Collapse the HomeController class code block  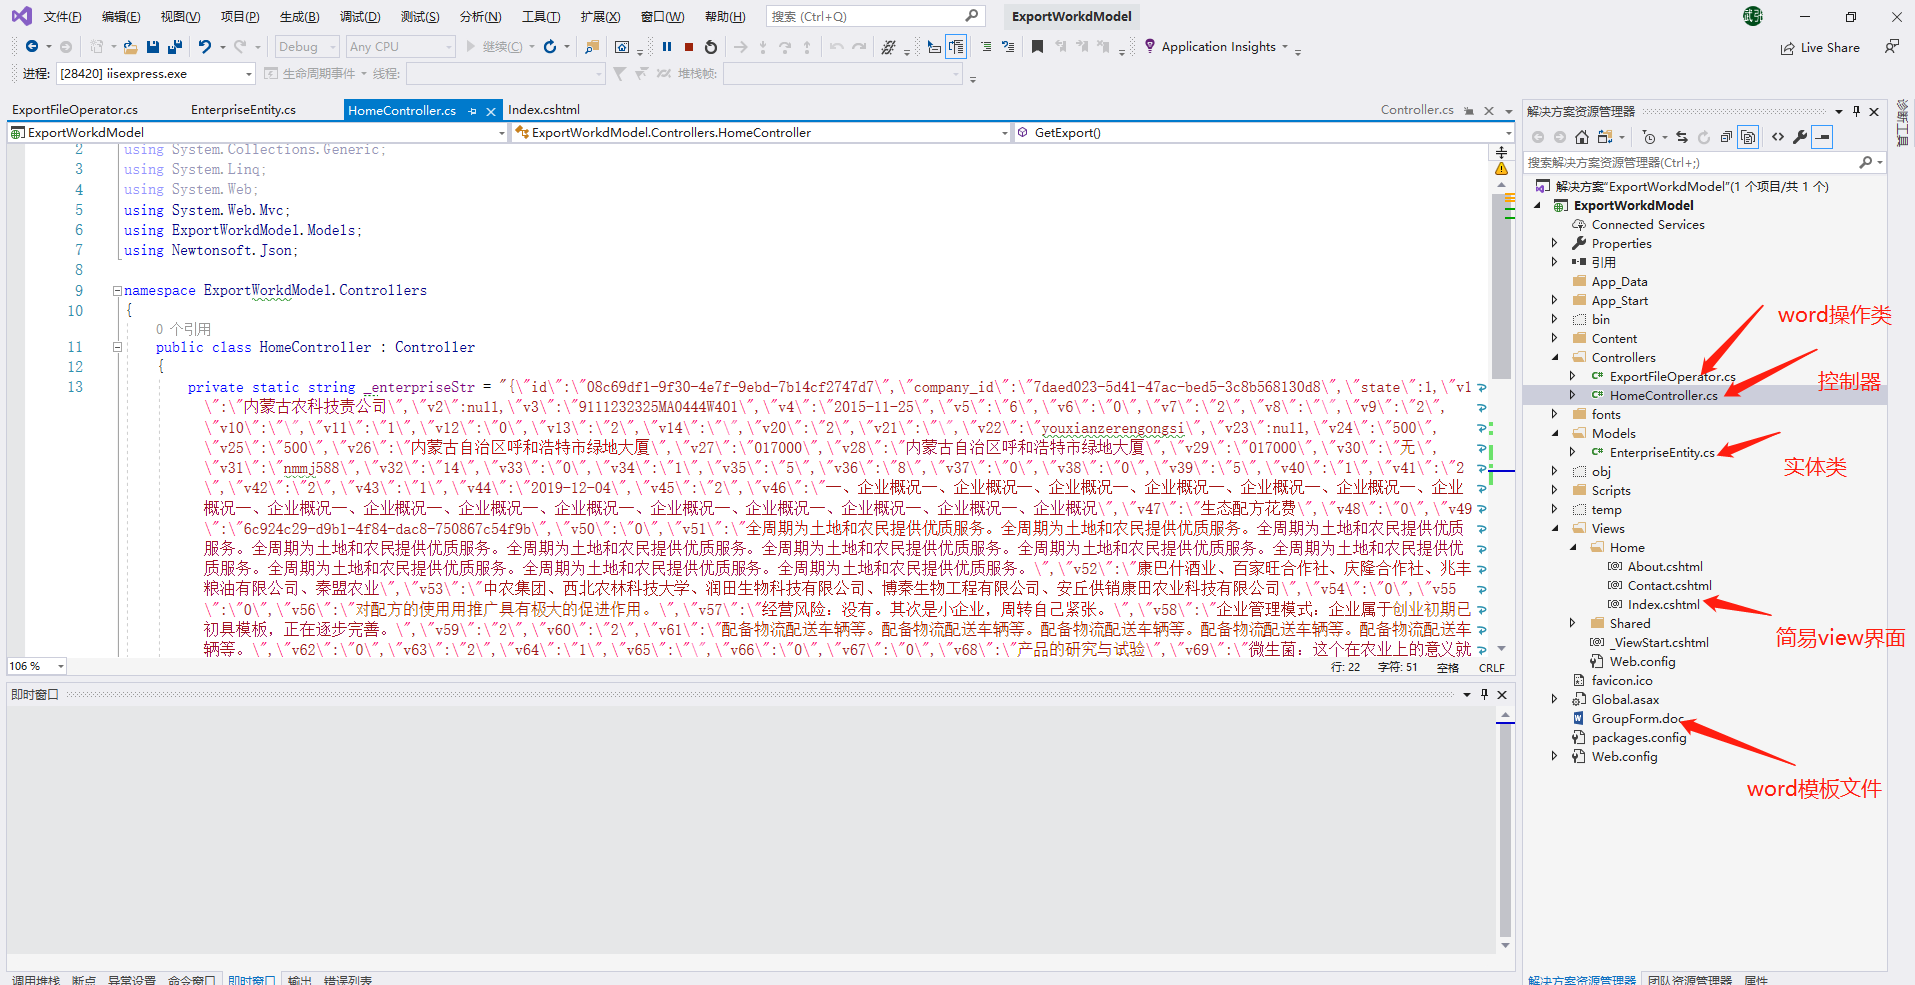click(117, 348)
